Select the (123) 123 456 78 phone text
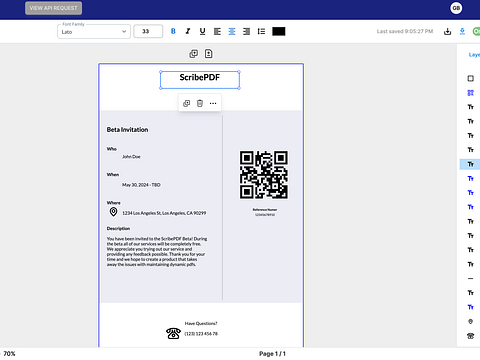Viewport: 480px width, 360px height. click(201, 334)
